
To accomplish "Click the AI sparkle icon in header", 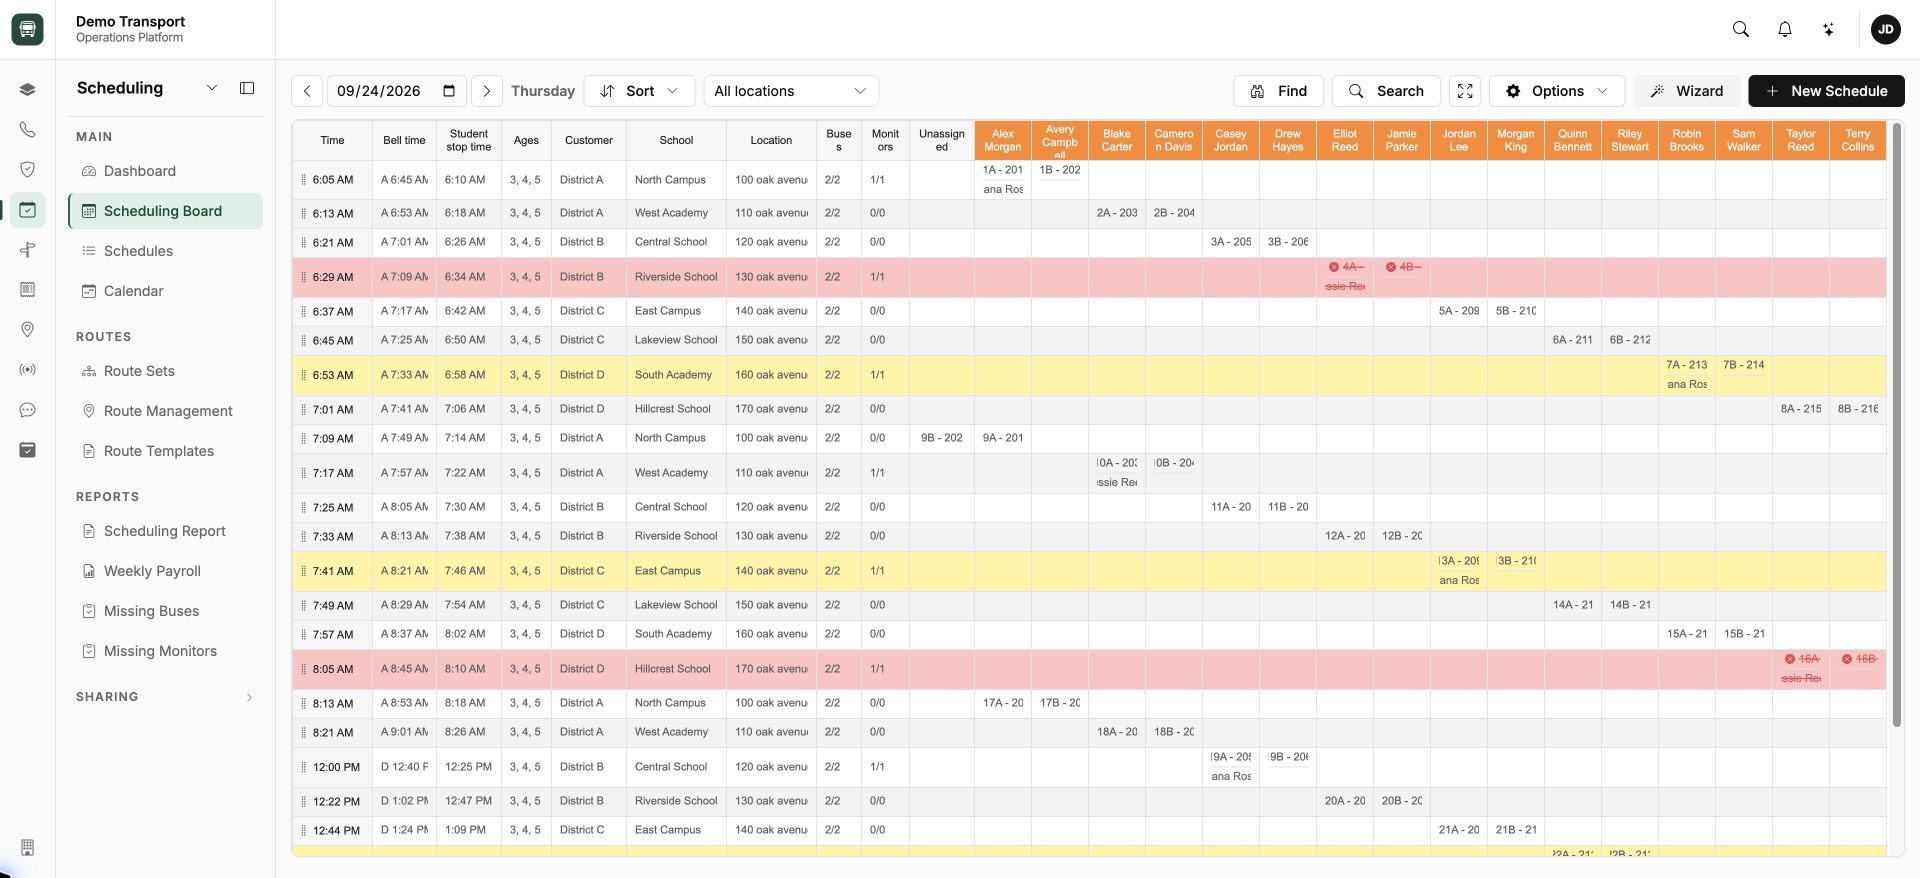I will (1829, 29).
